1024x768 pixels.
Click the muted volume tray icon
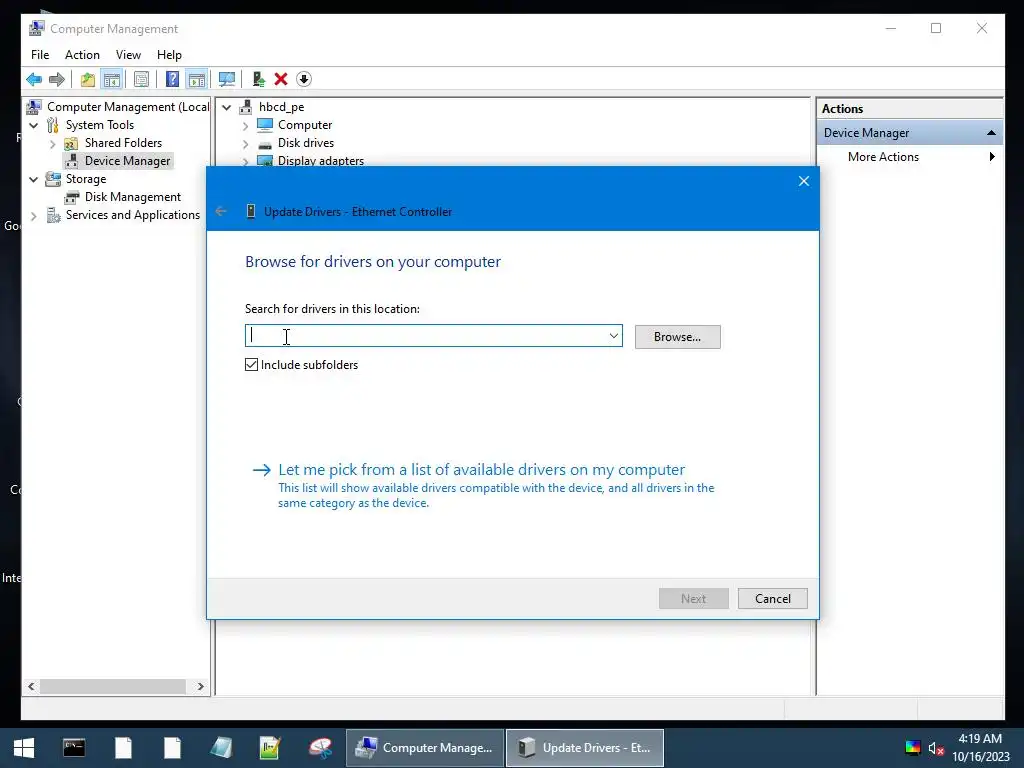click(x=936, y=748)
